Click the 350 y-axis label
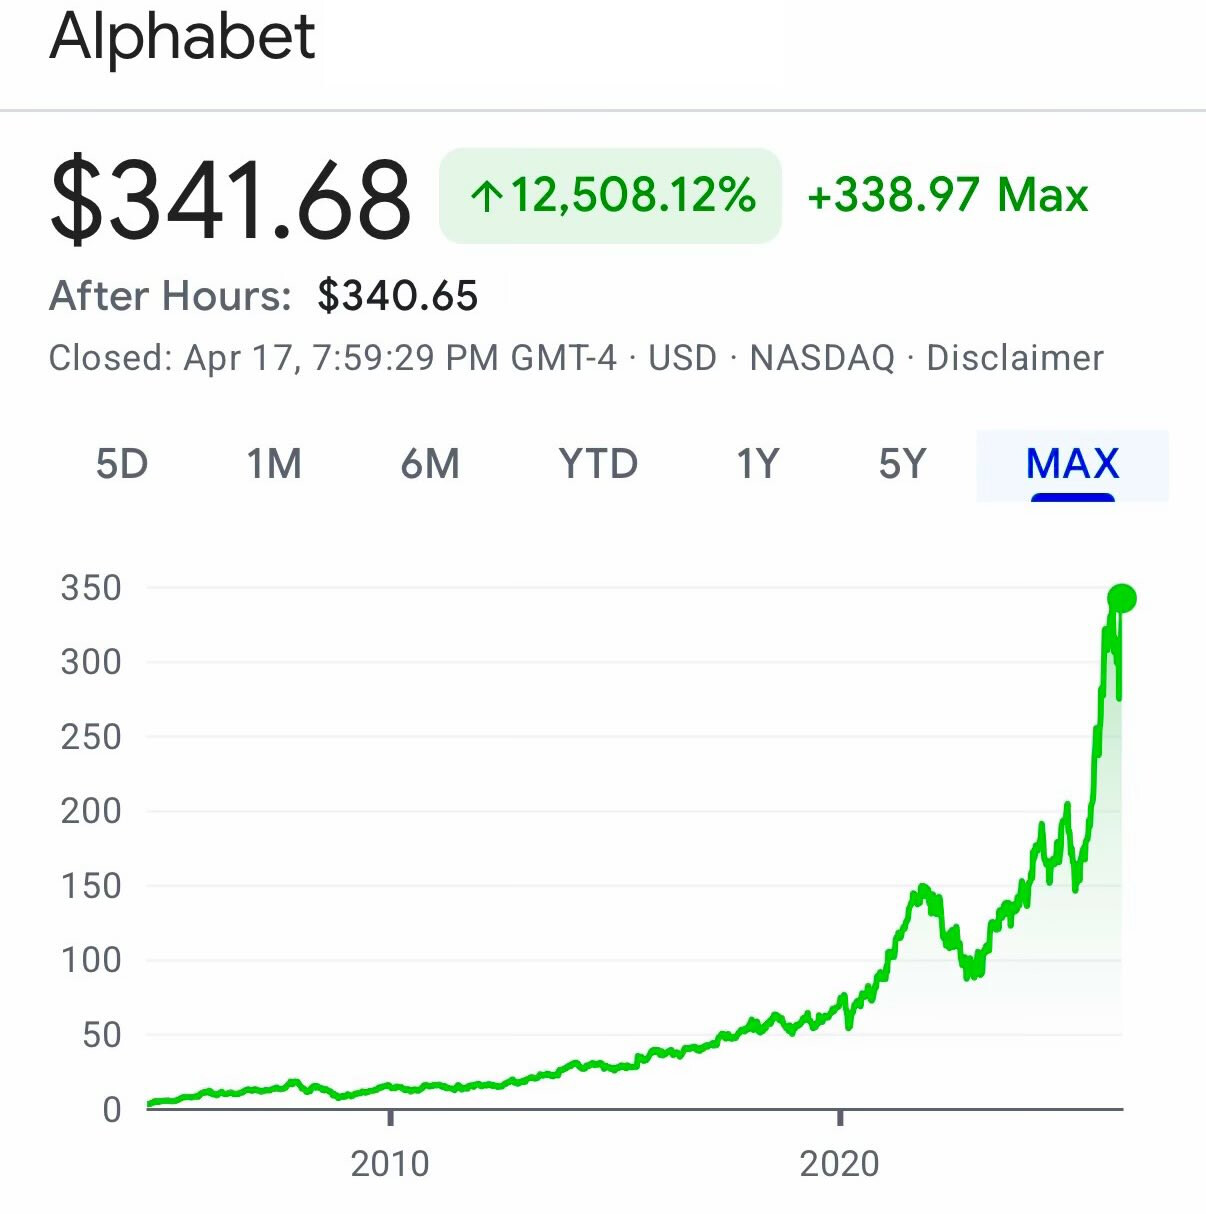 coord(91,588)
